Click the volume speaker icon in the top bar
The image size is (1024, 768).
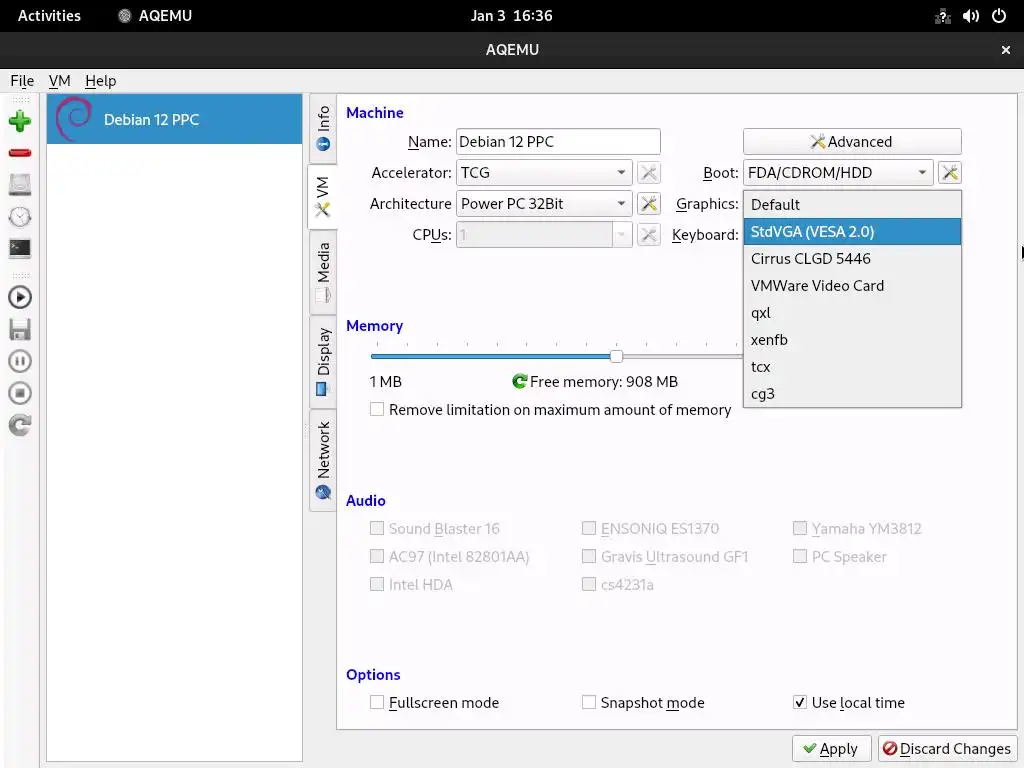pyautogui.click(x=970, y=16)
